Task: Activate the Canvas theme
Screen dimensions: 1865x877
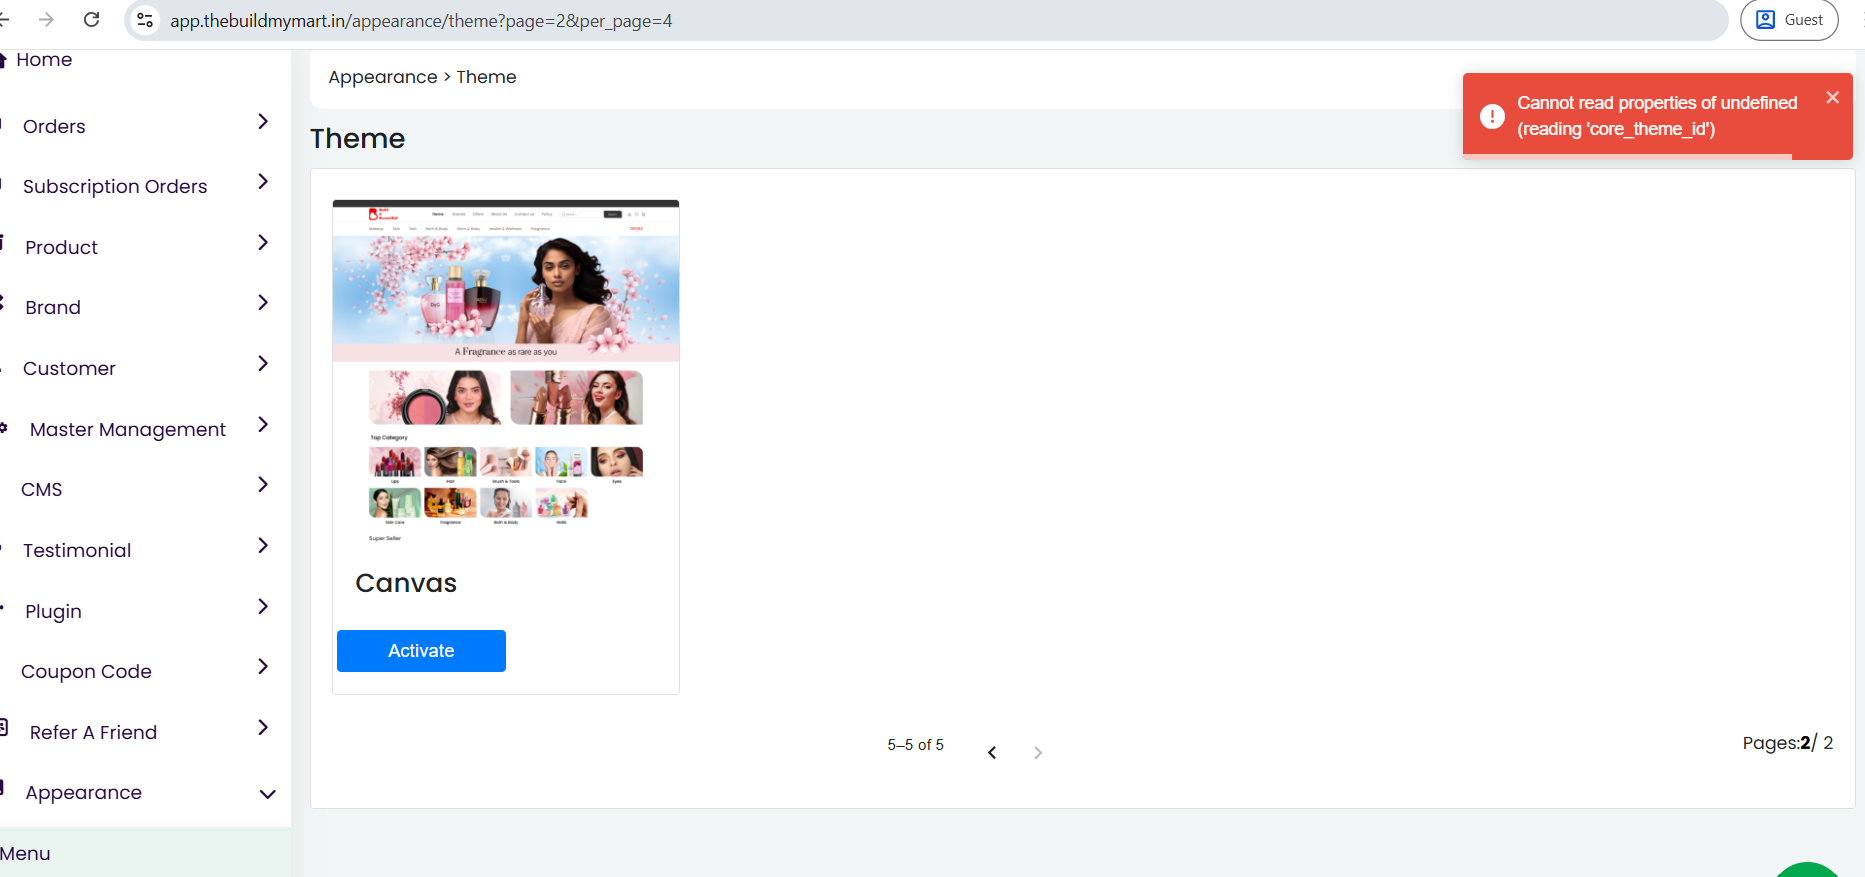Action: [421, 651]
